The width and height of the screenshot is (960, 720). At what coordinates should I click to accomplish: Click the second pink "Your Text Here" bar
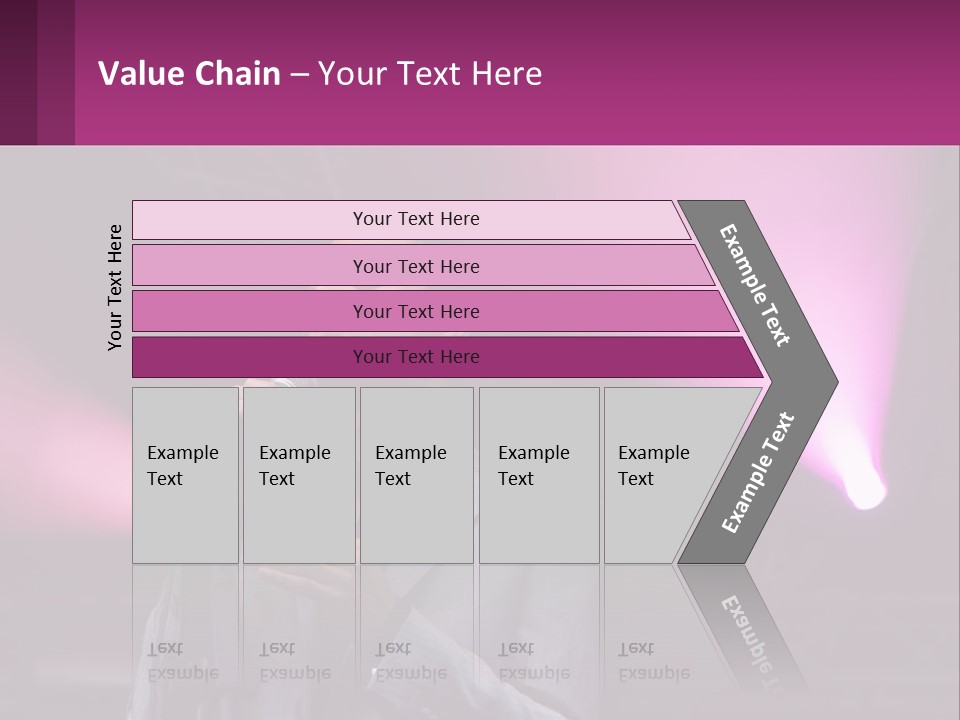coord(415,266)
